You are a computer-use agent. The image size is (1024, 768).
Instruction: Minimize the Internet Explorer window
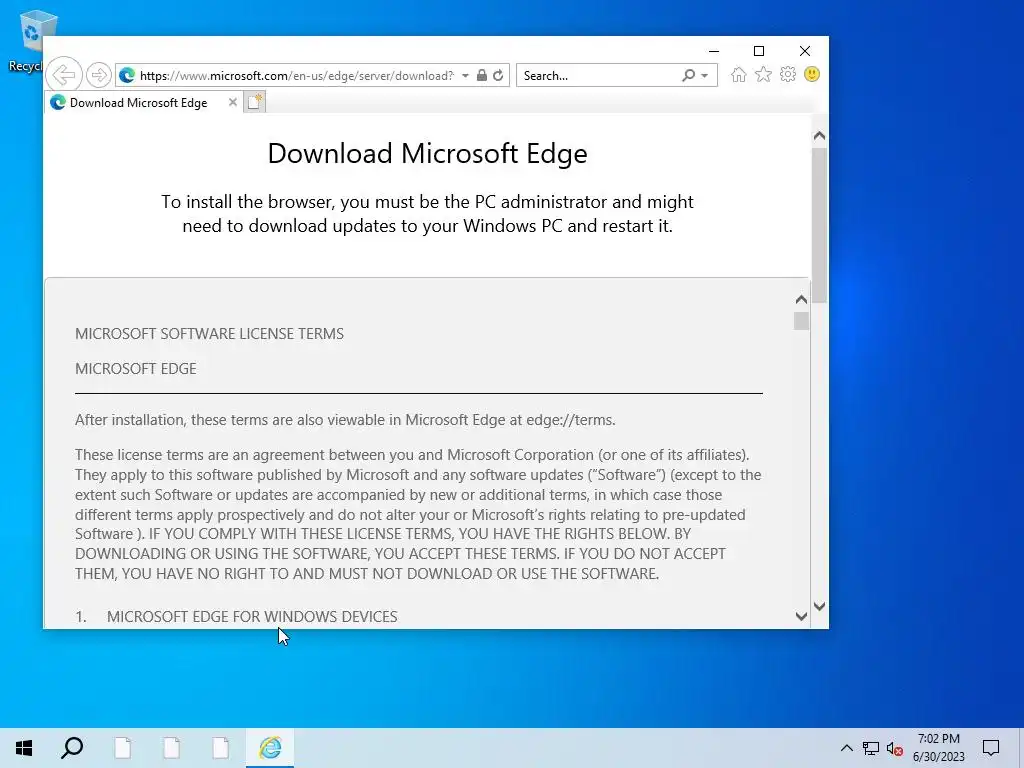(714, 51)
